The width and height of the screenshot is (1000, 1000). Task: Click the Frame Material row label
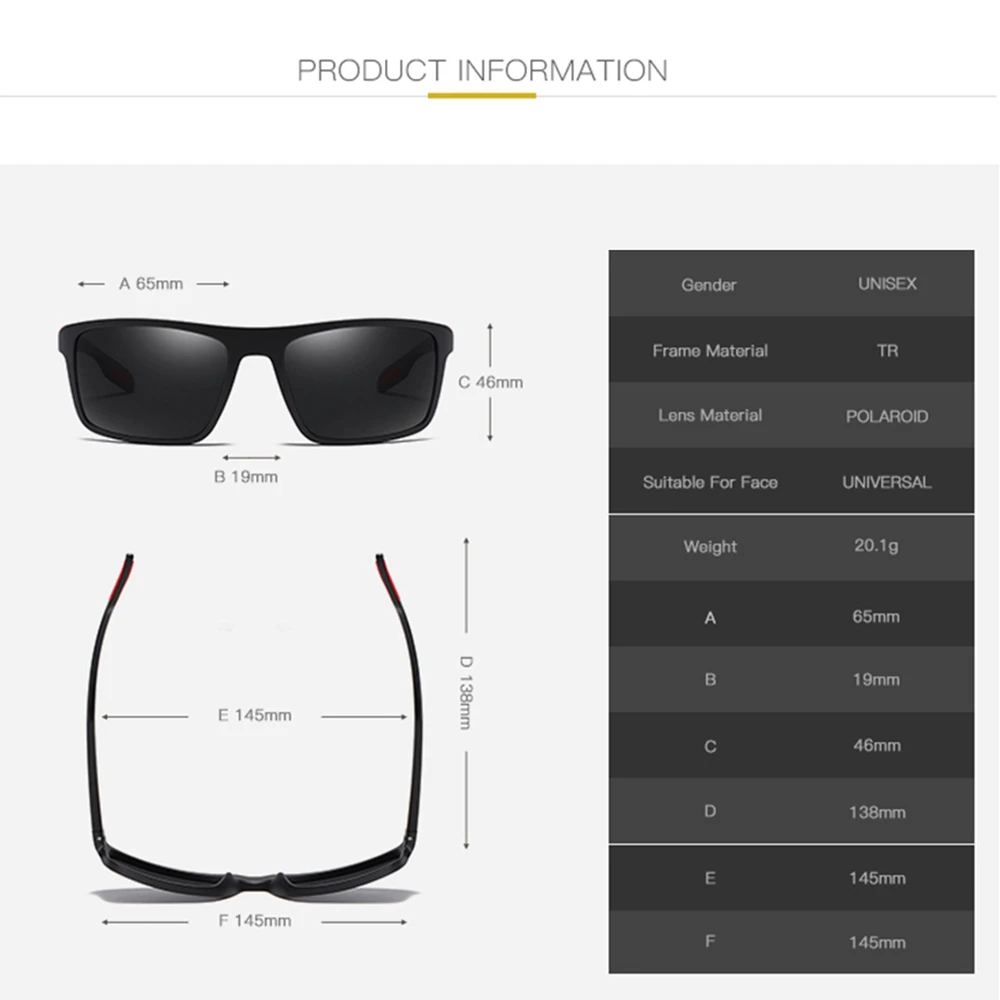[710, 351]
